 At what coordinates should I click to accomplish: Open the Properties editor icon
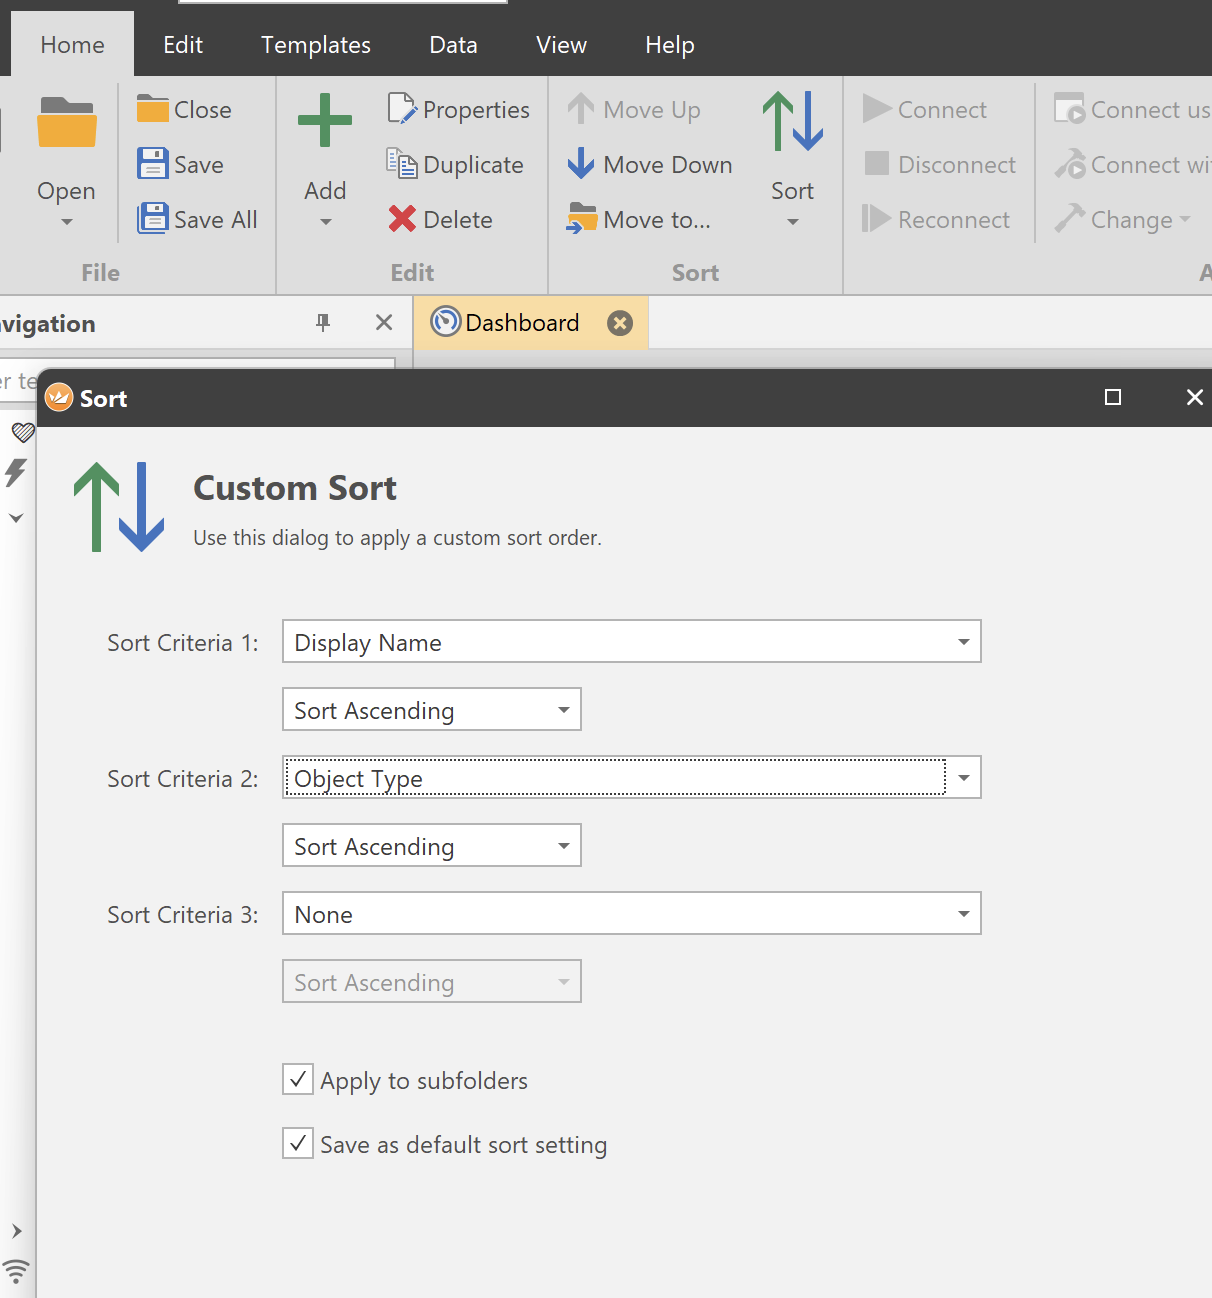point(402,109)
